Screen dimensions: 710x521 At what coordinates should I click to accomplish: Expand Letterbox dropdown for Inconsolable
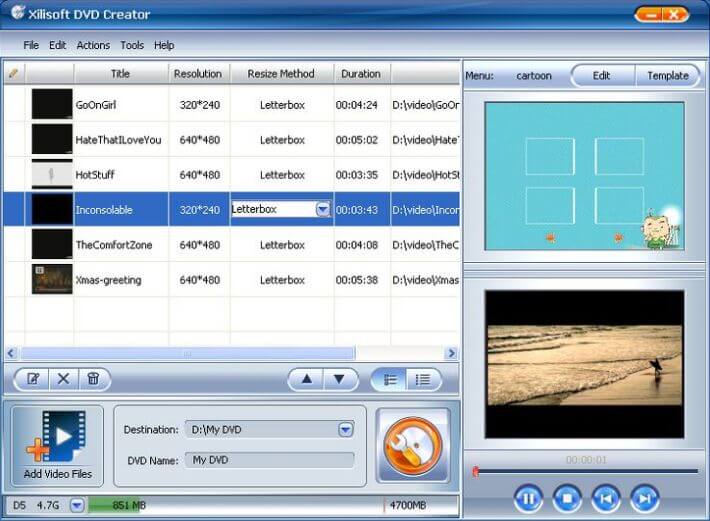(323, 209)
